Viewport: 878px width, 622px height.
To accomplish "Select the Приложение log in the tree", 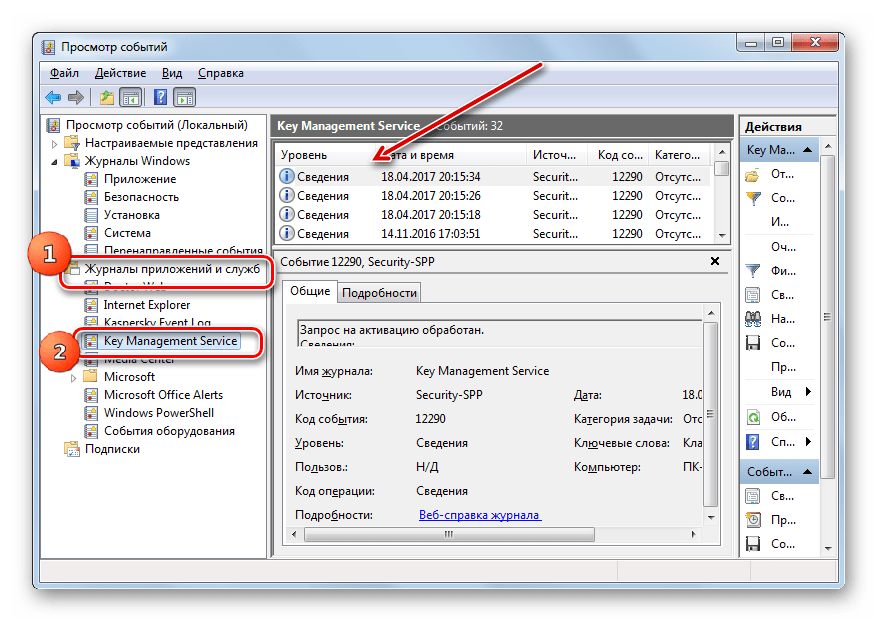I will point(140,179).
